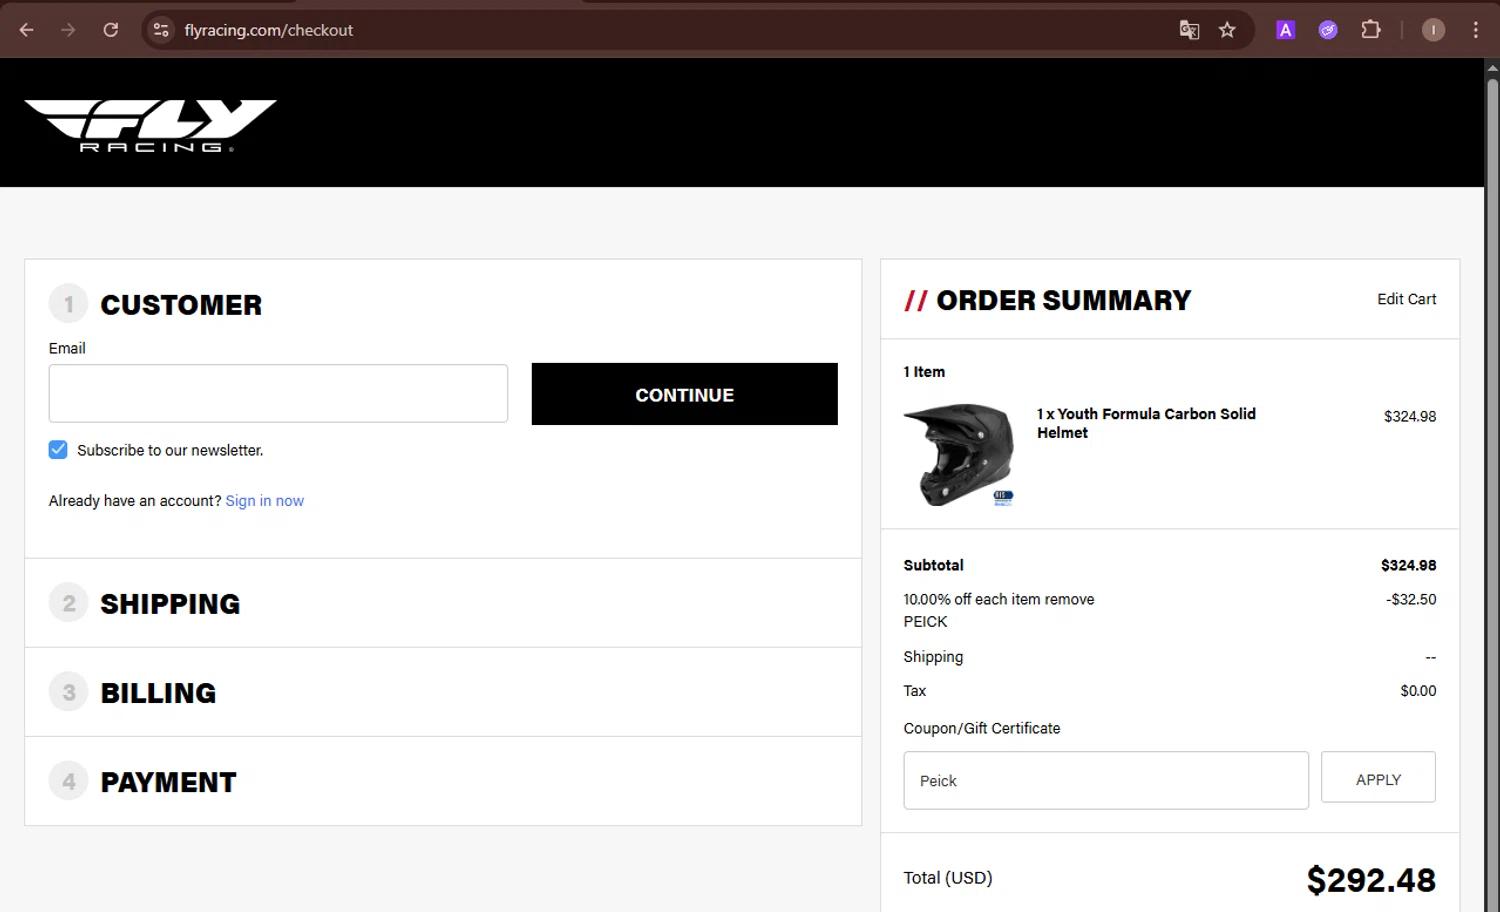Click the Tax $0.00 value
This screenshot has height=912, width=1500.
(x=1418, y=691)
